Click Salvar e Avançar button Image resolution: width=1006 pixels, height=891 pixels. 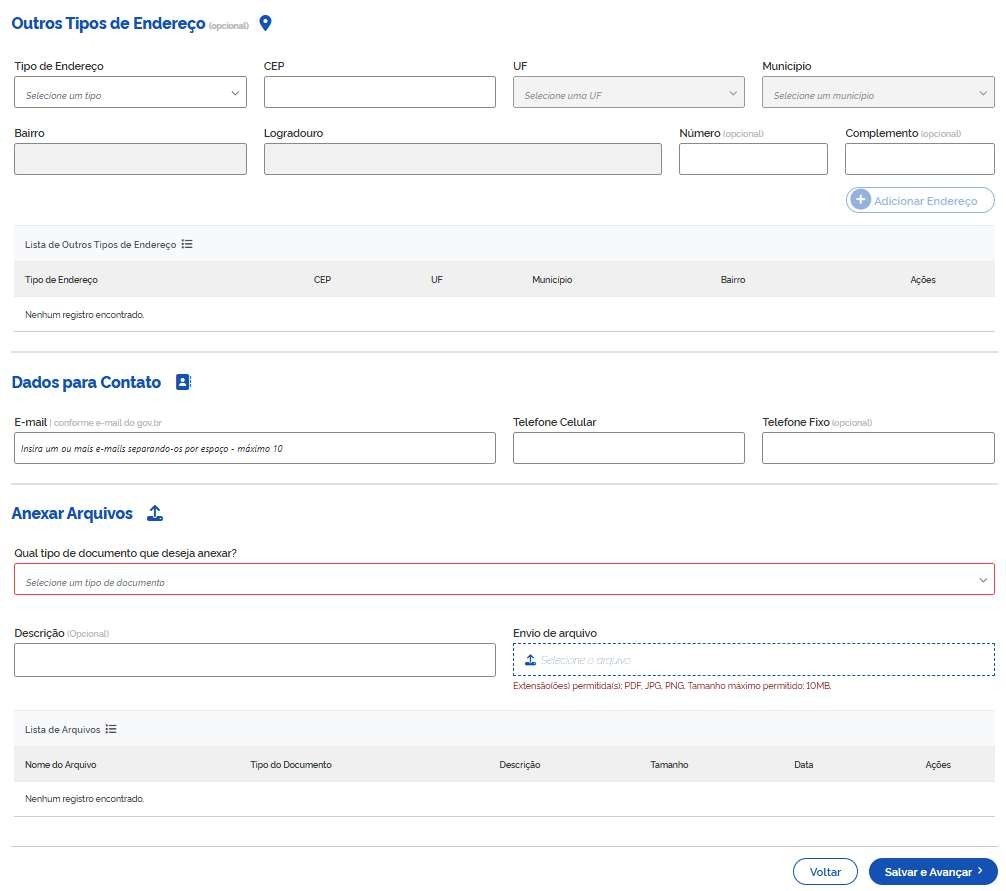click(933, 872)
